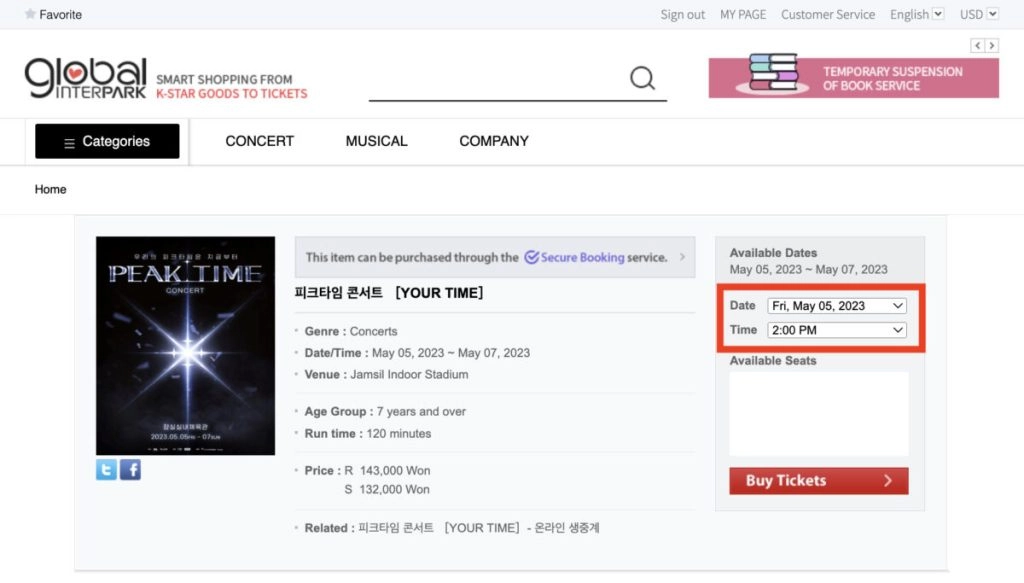The width and height of the screenshot is (1024, 583).
Task: Open the Date dropdown
Action: 836,305
